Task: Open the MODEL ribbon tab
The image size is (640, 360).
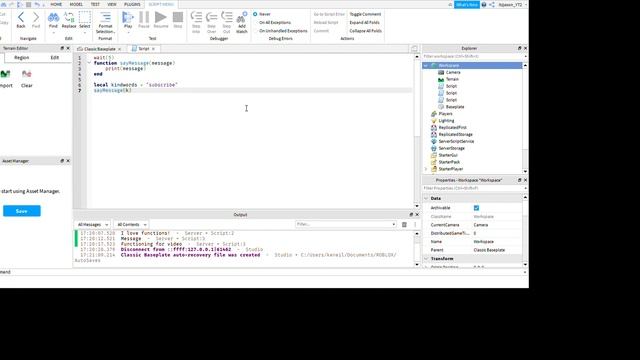Action: 76,4
